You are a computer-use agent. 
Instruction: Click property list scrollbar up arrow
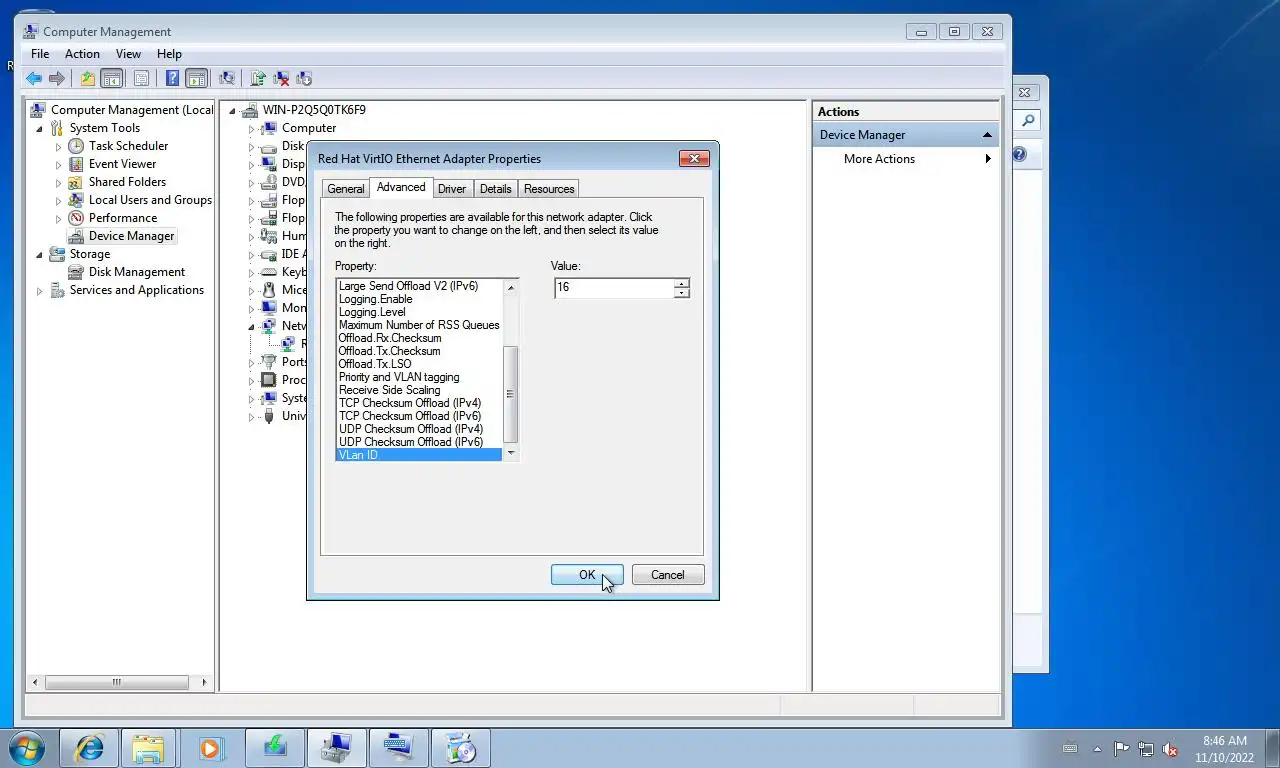pyautogui.click(x=511, y=287)
